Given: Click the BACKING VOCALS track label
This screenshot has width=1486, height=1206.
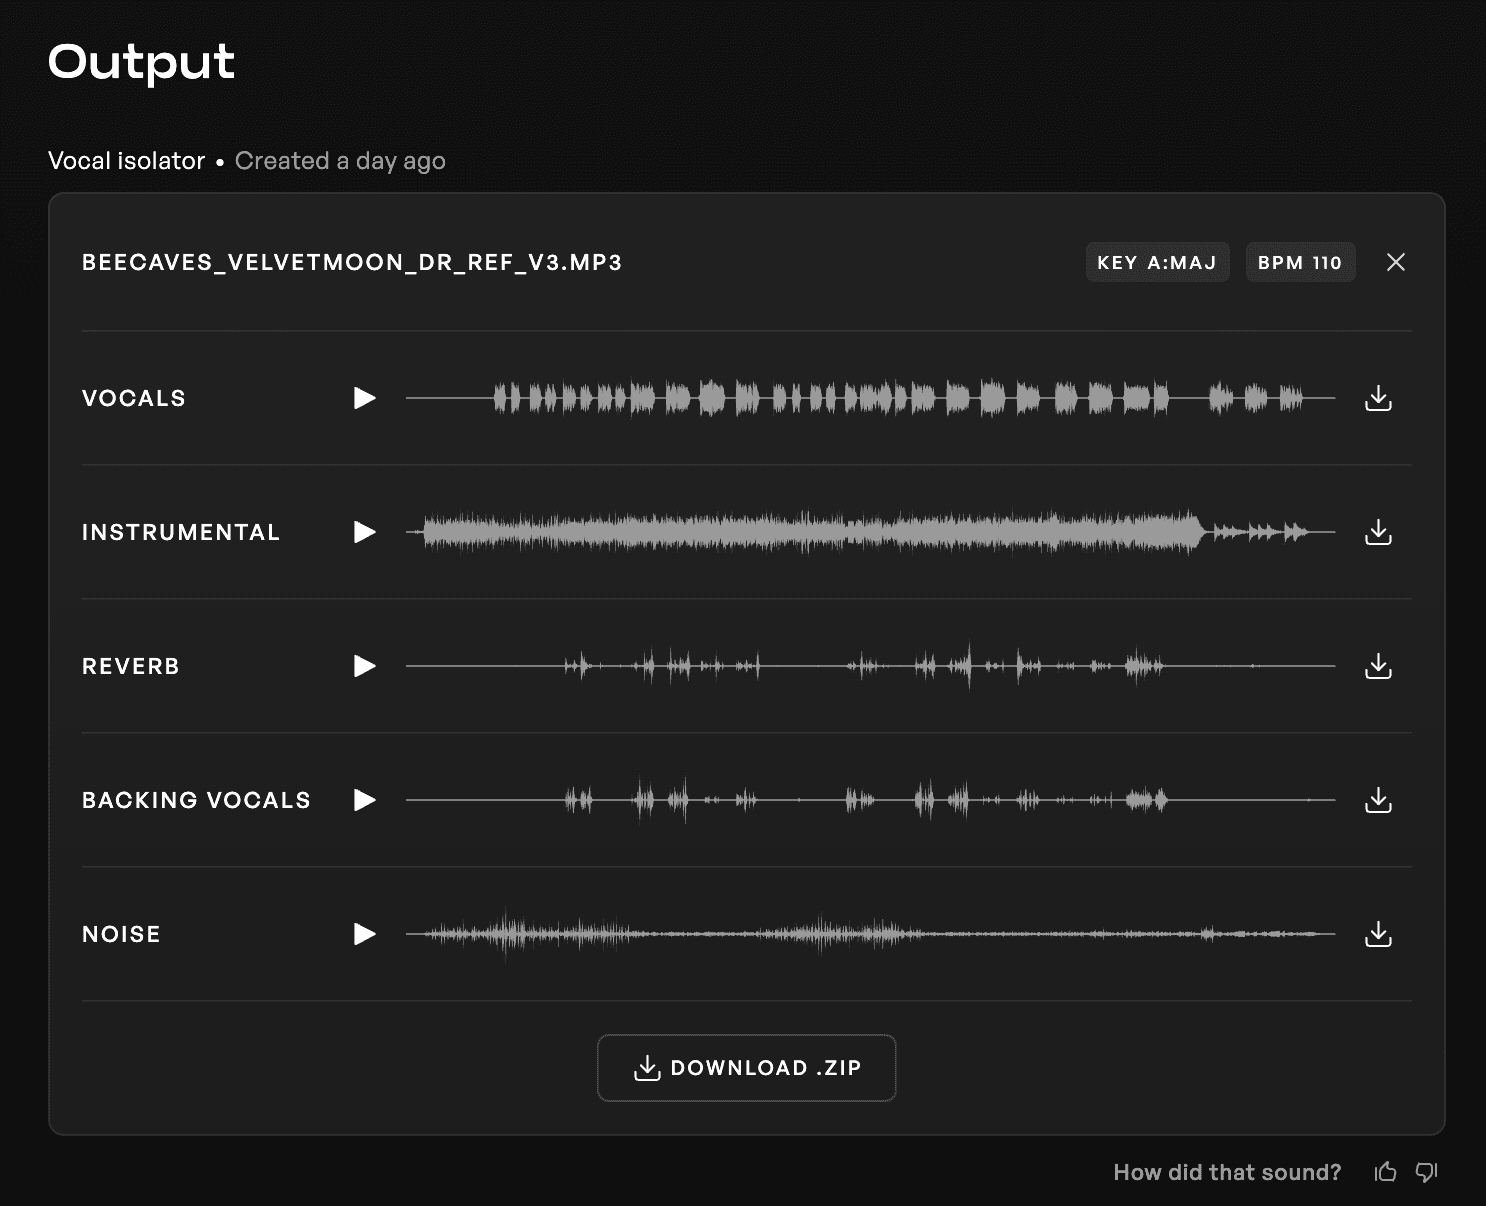Looking at the screenshot, I should pyautogui.click(x=196, y=800).
